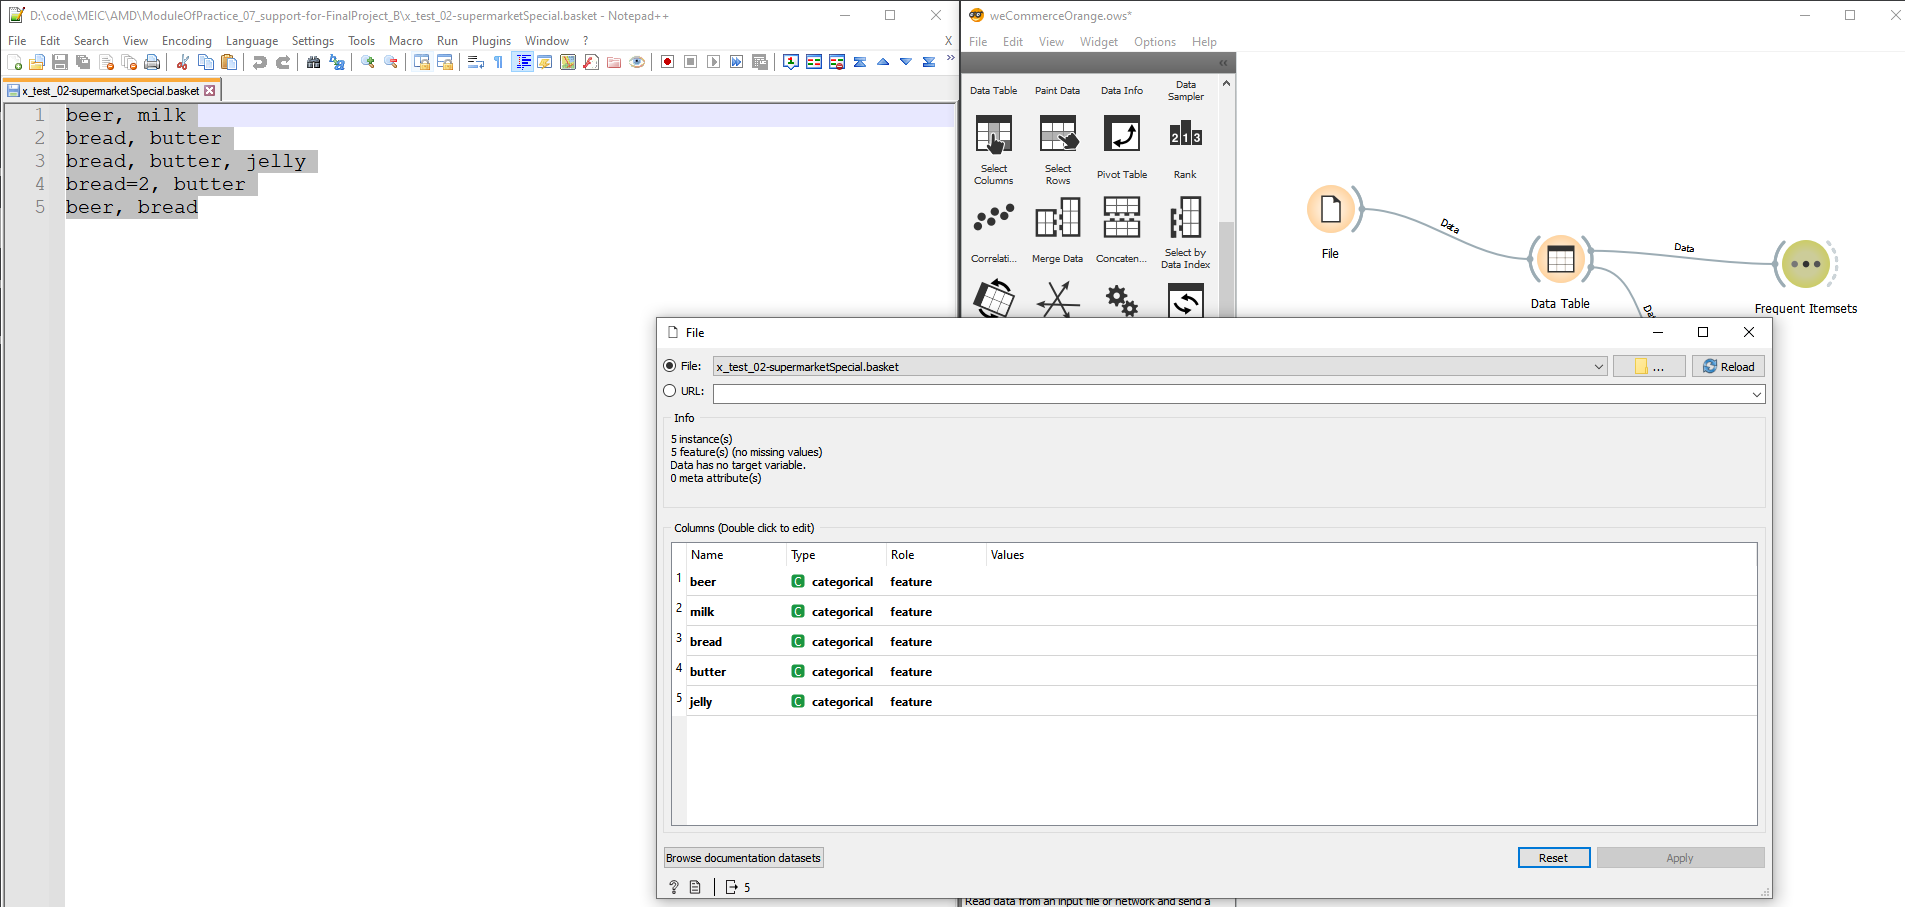Toggle horizontal scroll synchronization in Notepad++
This screenshot has height=907, width=1905.
tap(445, 62)
